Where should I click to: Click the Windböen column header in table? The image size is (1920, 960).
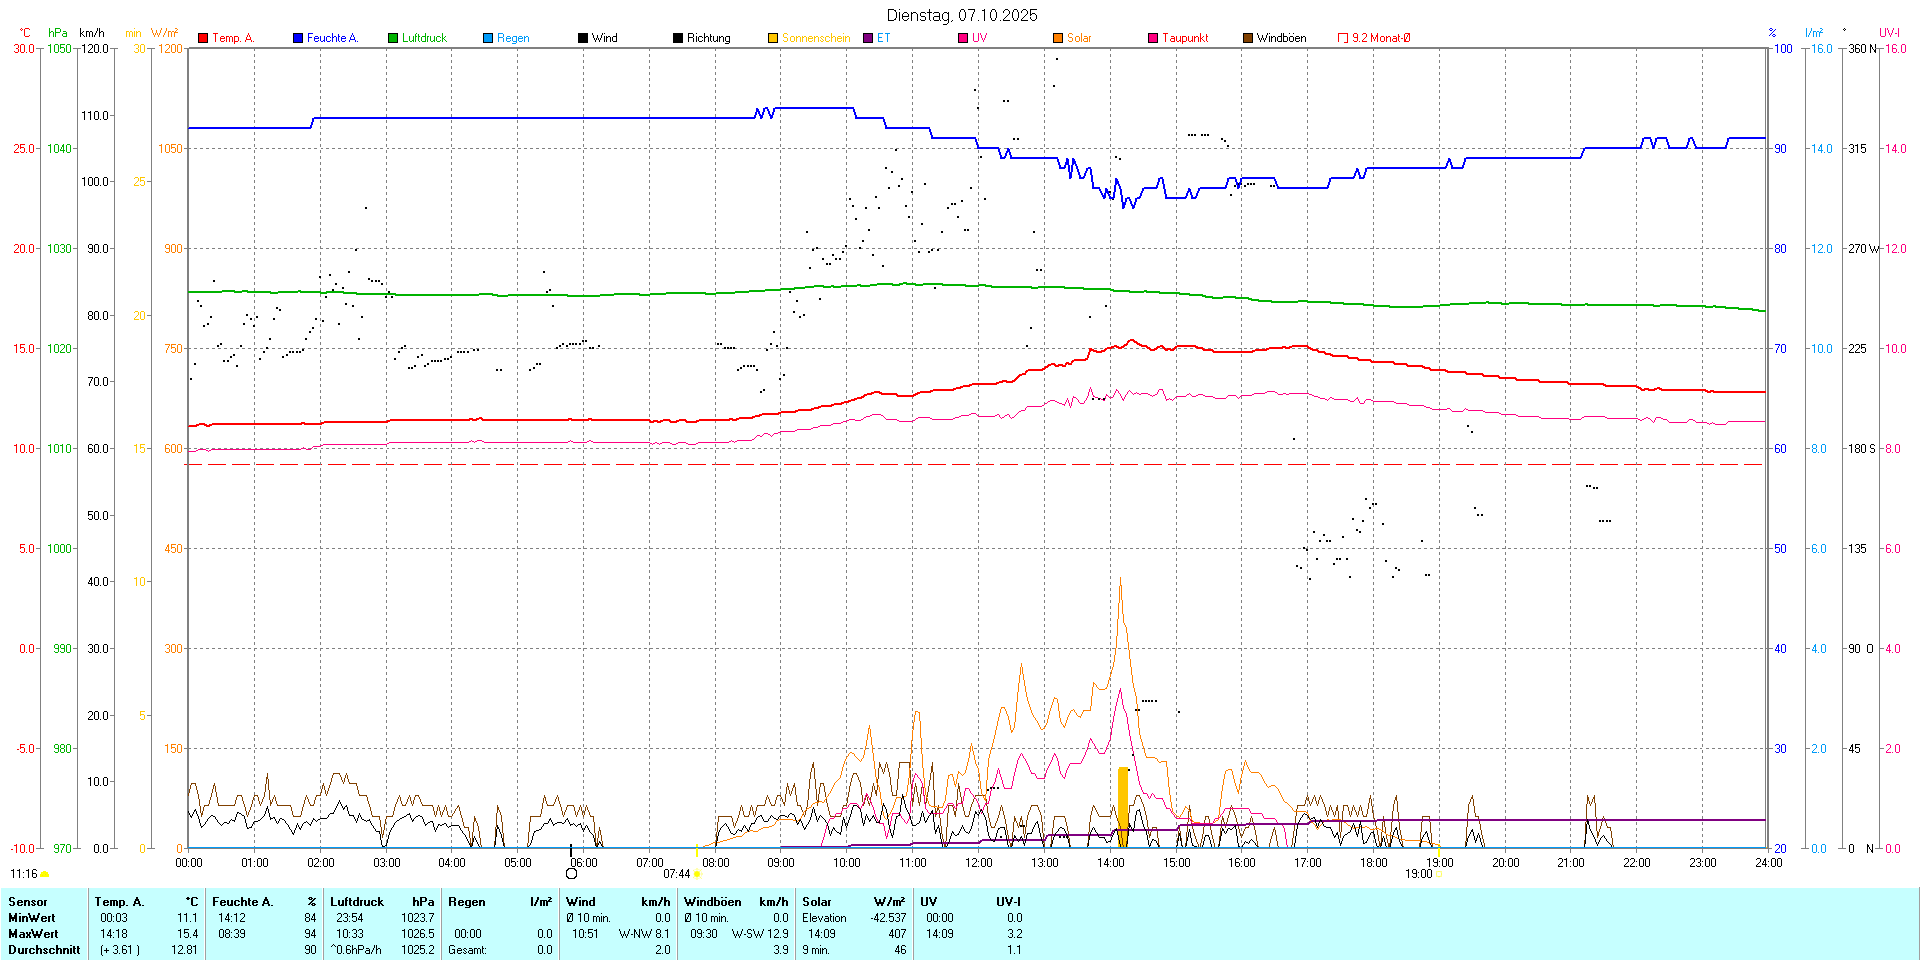712,902
